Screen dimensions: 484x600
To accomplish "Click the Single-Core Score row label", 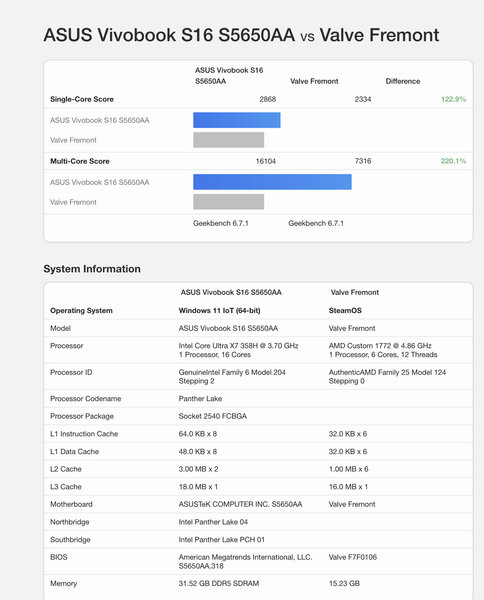I will pyautogui.click(x=82, y=99).
